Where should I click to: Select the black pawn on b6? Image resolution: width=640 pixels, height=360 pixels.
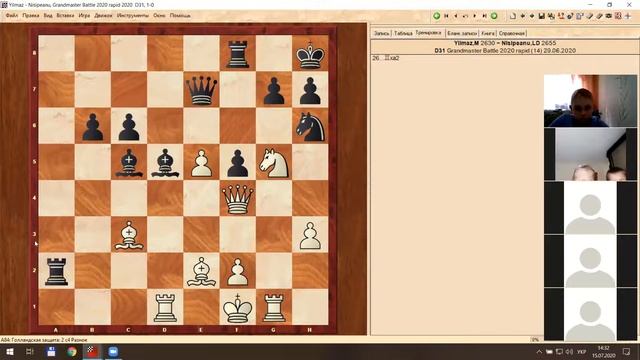point(93,127)
